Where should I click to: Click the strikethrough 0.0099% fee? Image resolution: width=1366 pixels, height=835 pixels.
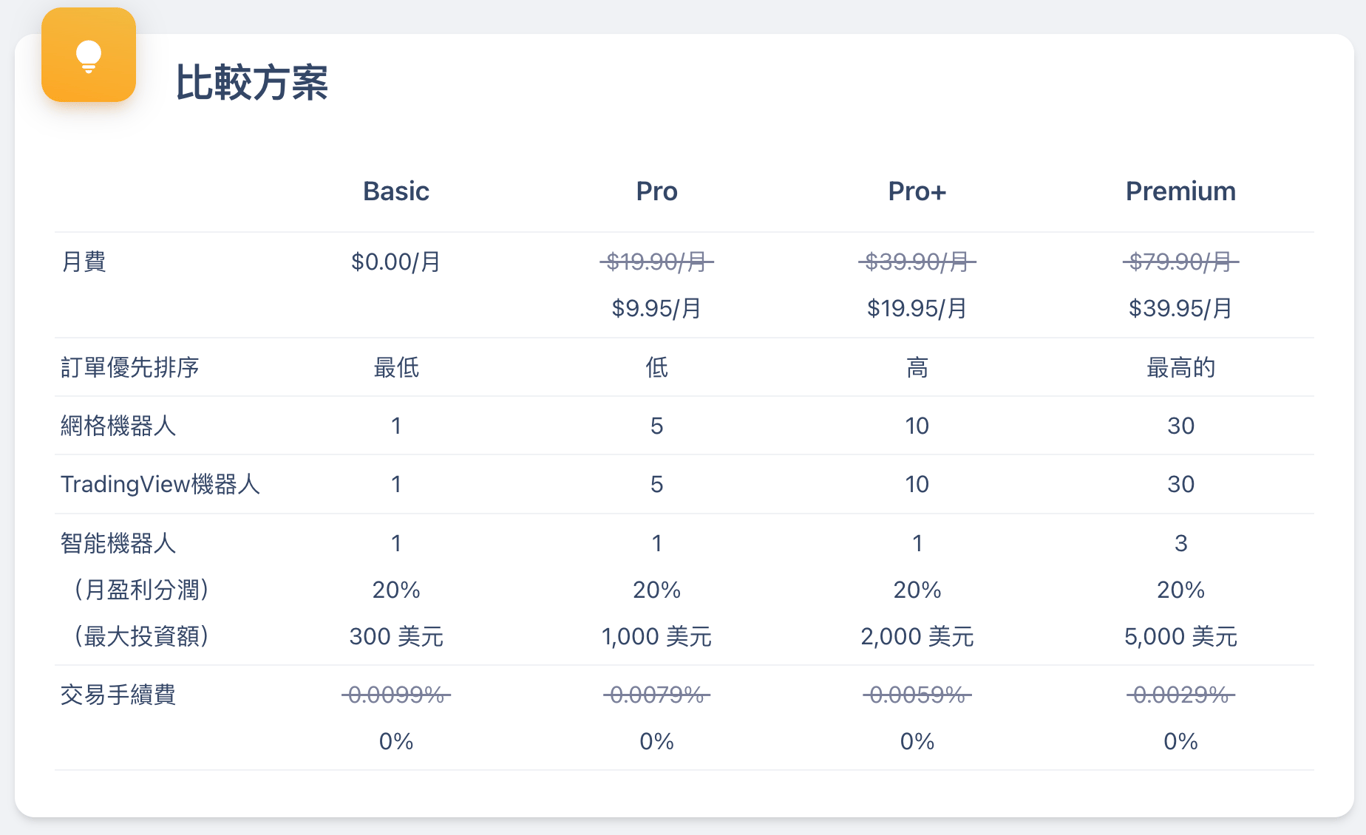pyautogui.click(x=396, y=695)
